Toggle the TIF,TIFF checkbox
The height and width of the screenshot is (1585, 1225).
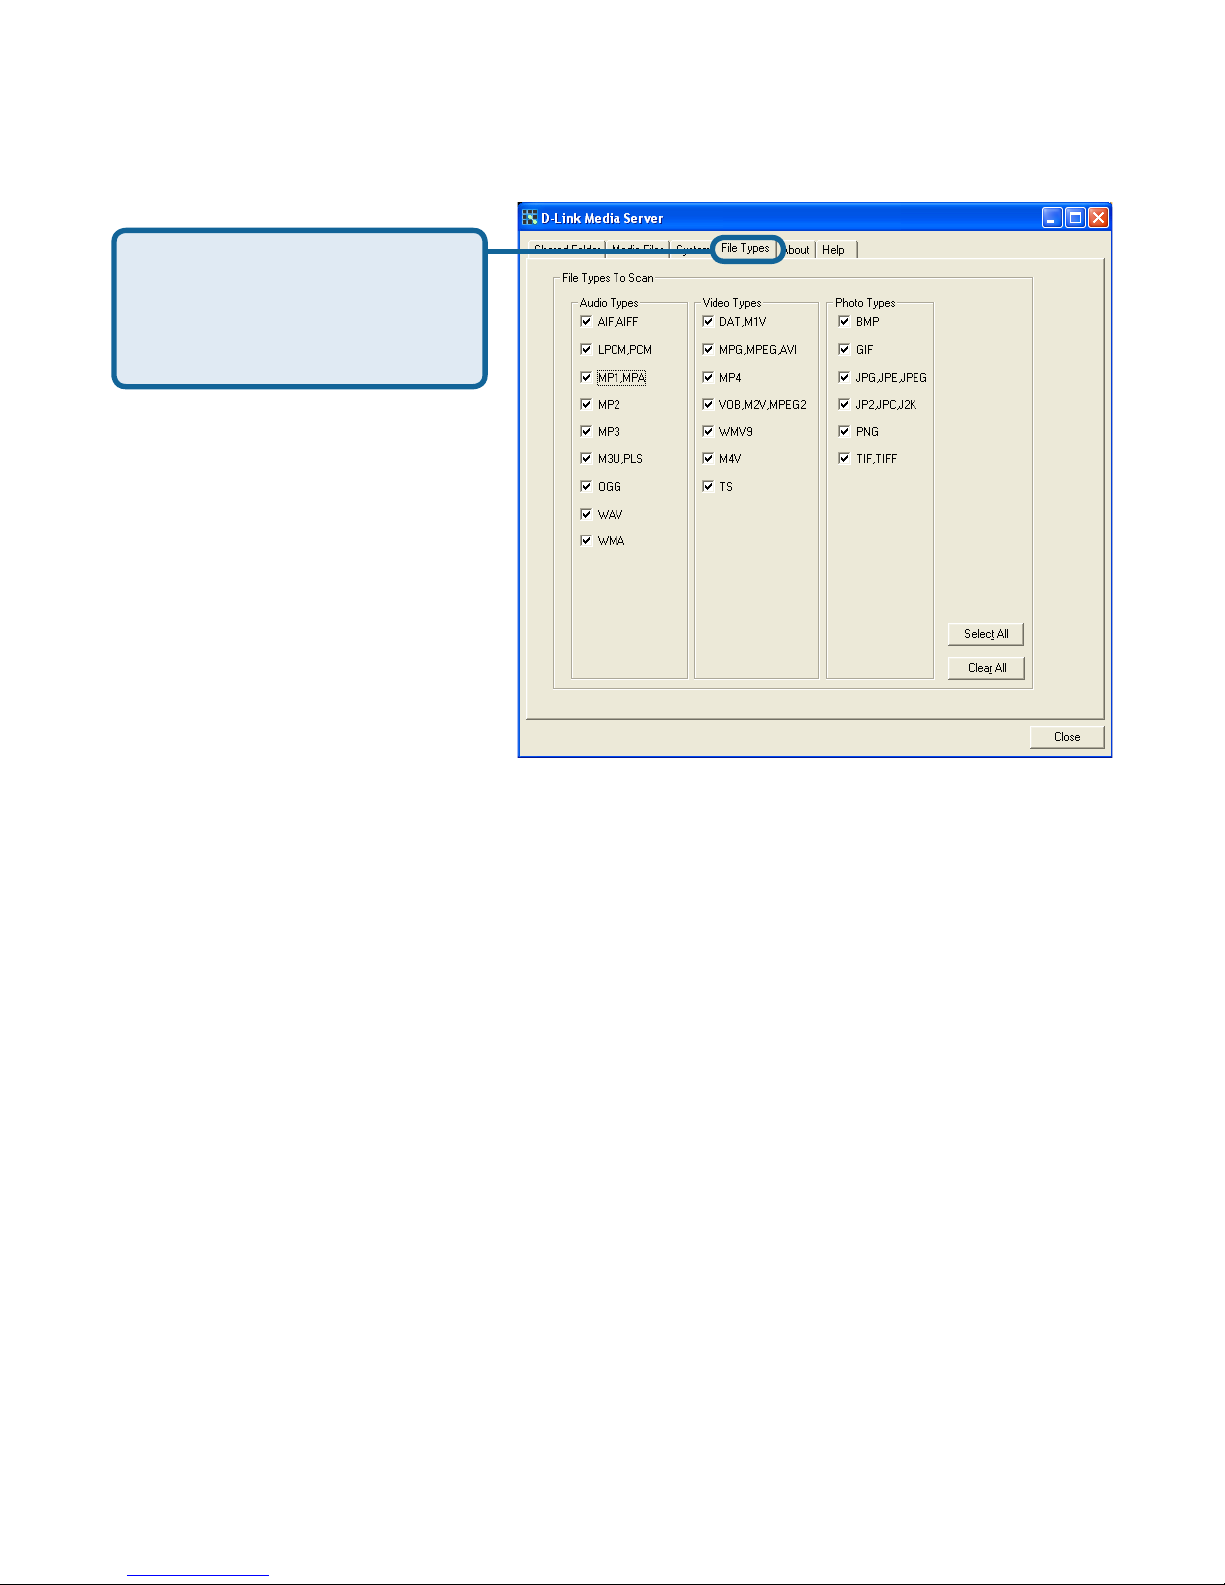click(x=844, y=458)
